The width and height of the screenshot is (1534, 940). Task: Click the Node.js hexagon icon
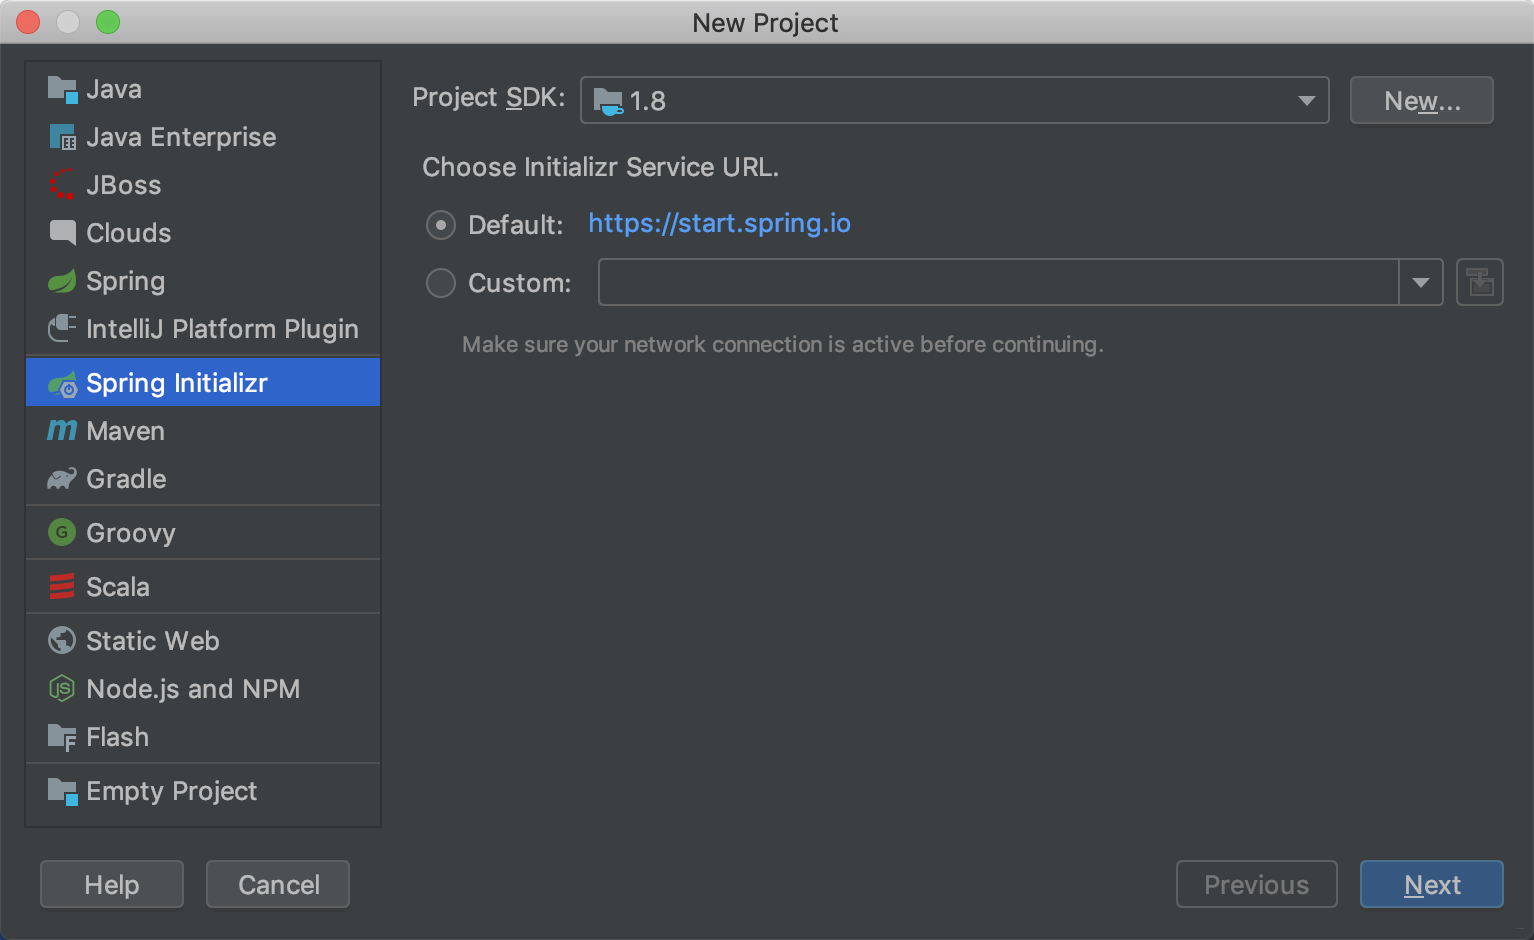tap(62, 688)
